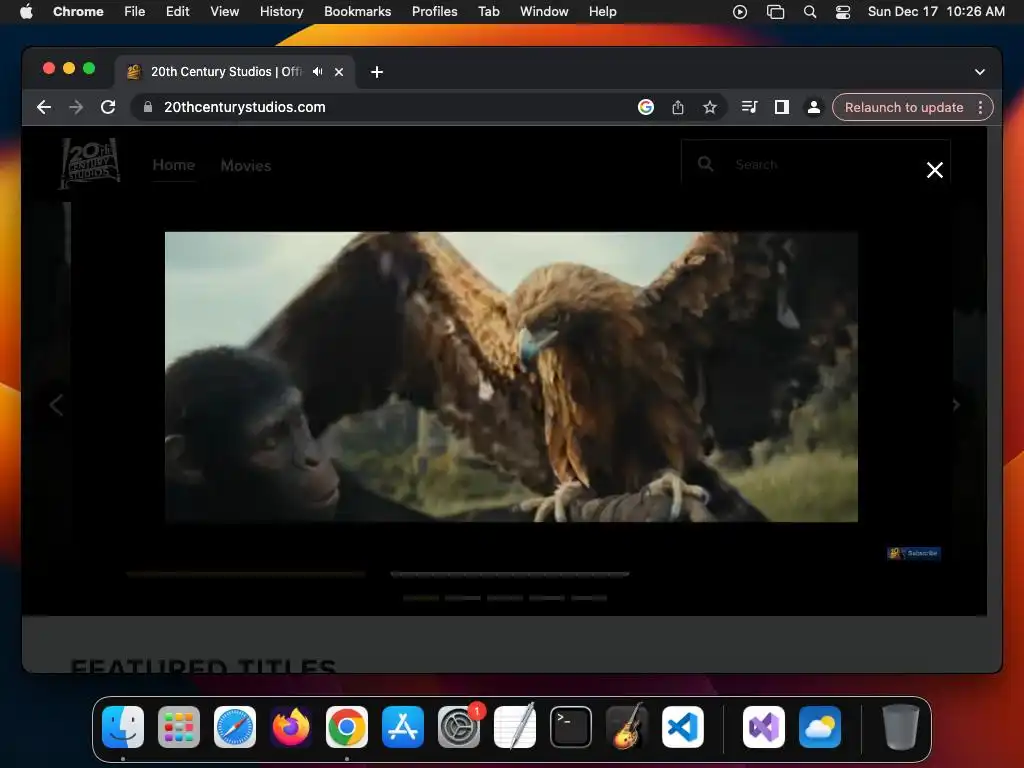
Task: Open the Apple menu
Action: tap(26, 12)
